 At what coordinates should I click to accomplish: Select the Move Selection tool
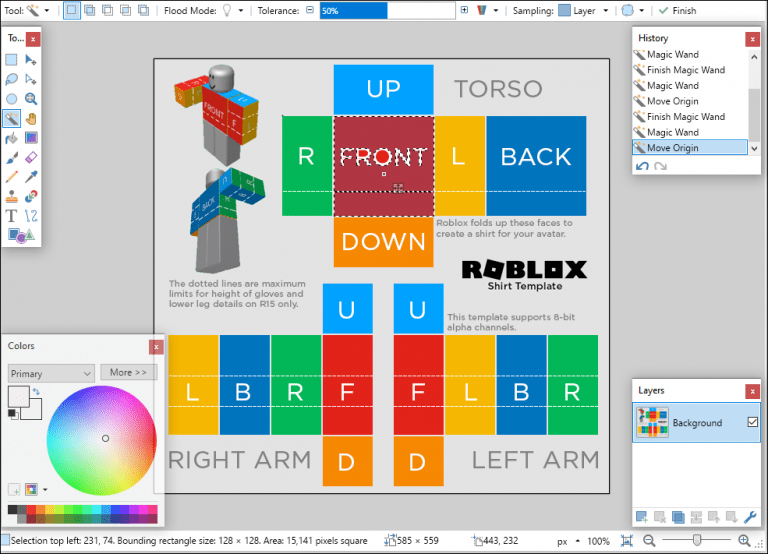coord(30,79)
